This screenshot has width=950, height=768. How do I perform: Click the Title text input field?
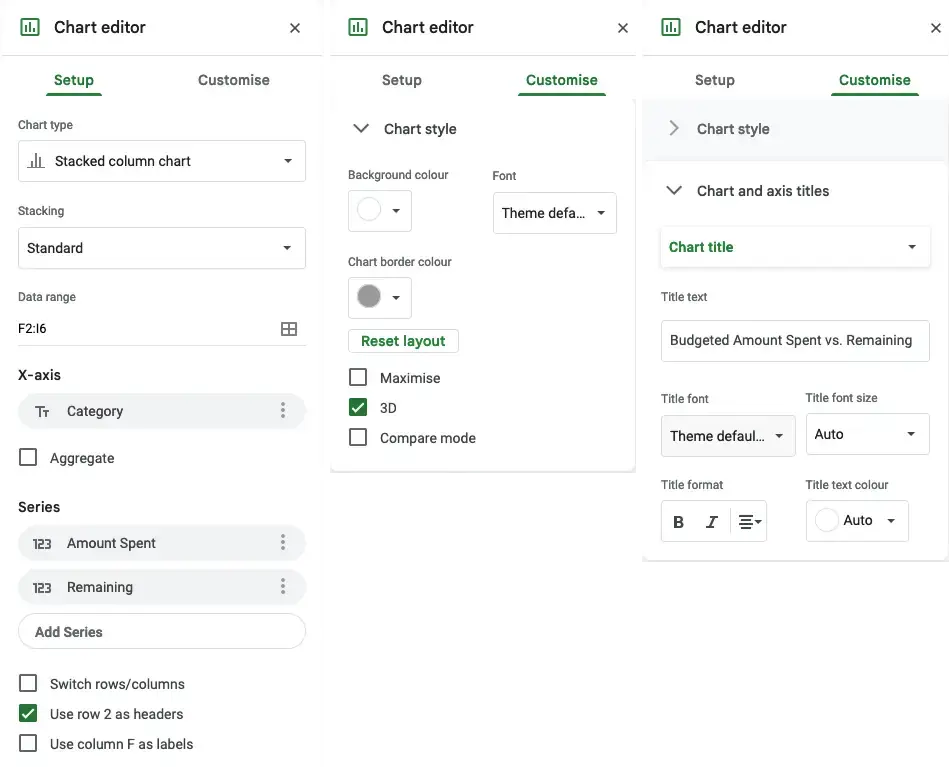795,340
